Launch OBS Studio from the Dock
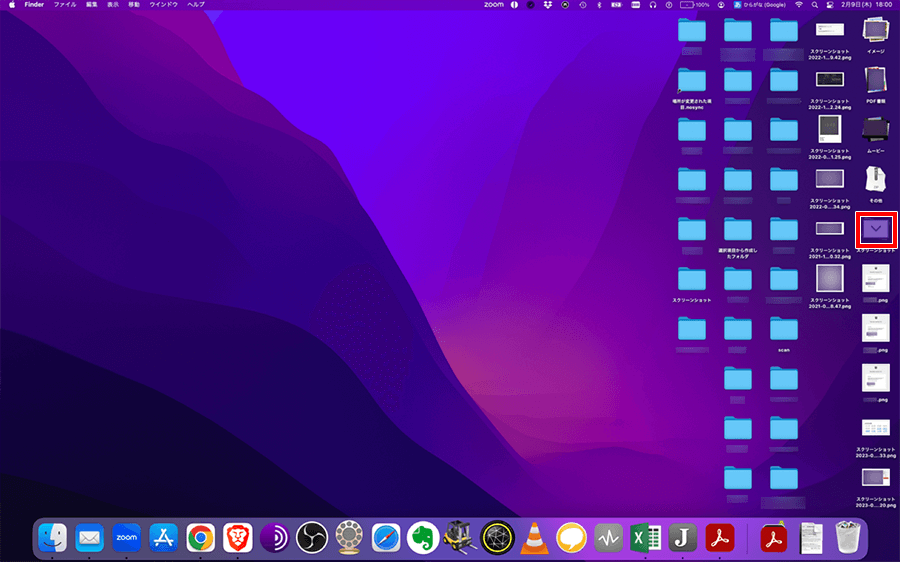 tap(312, 538)
